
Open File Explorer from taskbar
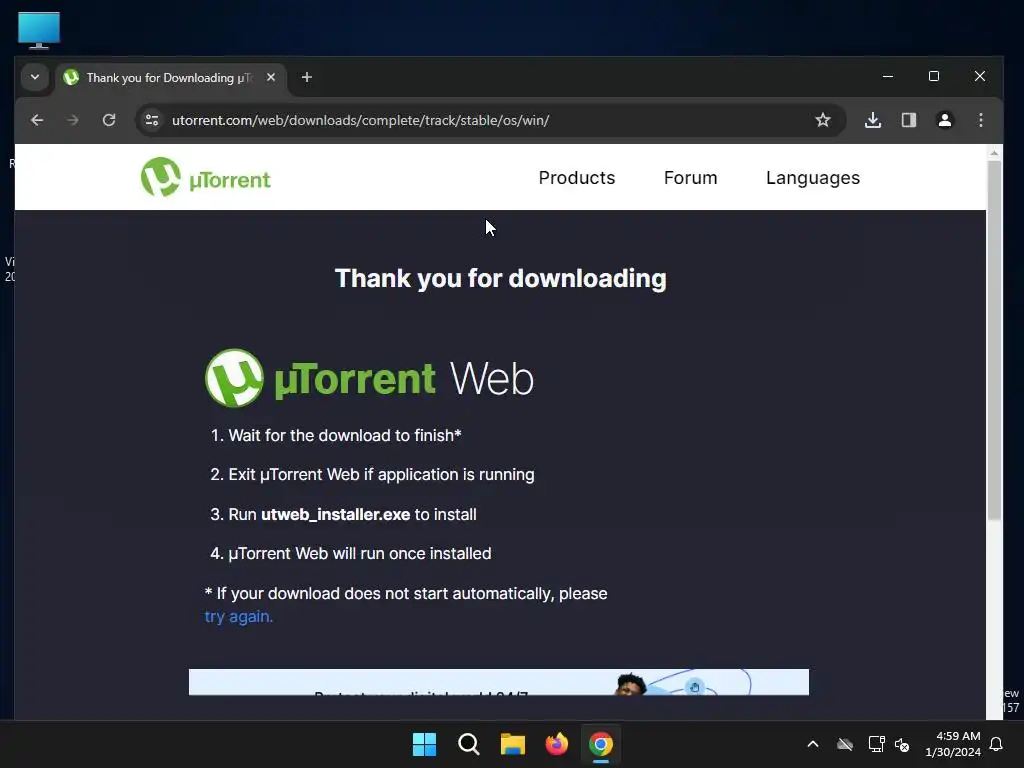(513, 744)
